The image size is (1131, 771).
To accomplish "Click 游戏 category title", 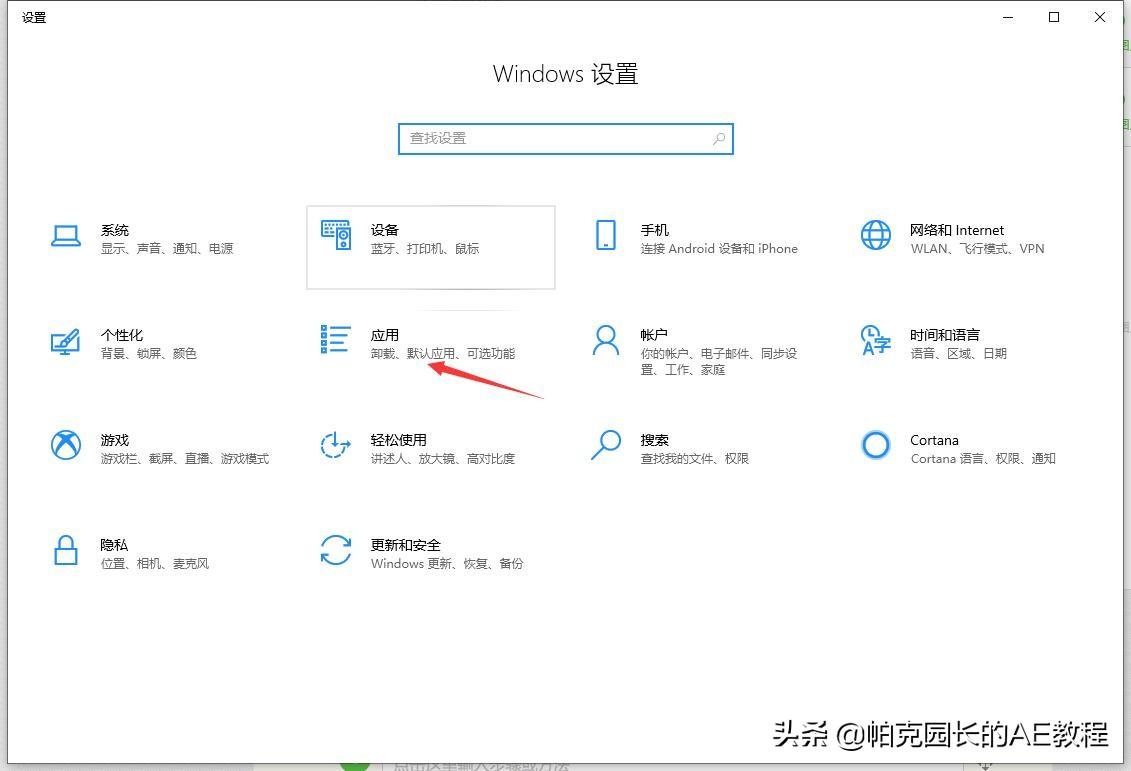I will (x=115, y=440).
